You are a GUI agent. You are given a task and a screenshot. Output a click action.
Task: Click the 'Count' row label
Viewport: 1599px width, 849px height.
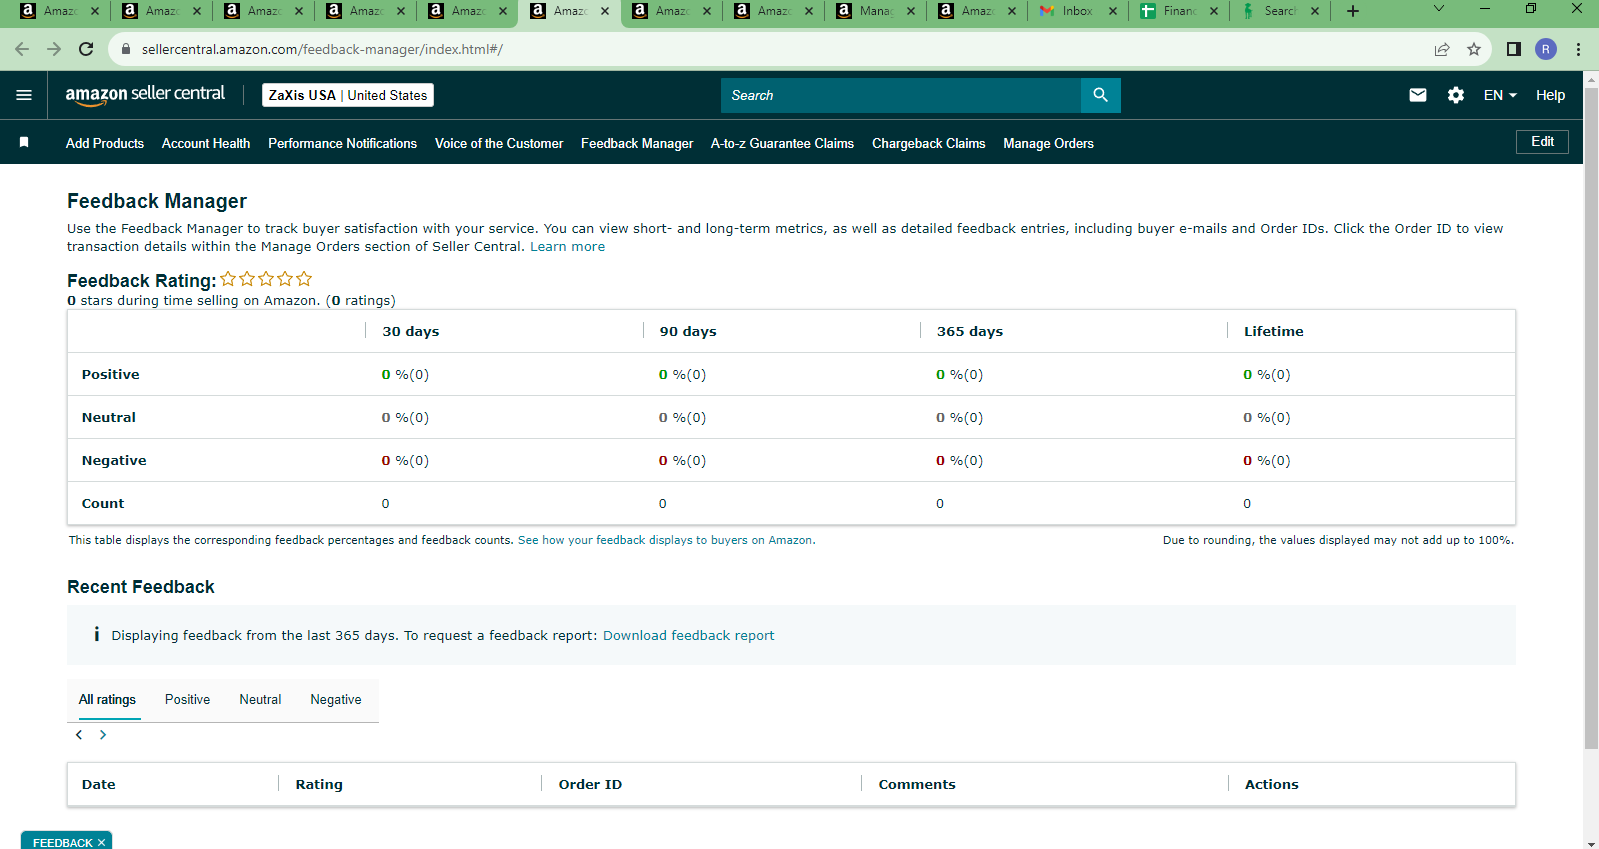103,503
